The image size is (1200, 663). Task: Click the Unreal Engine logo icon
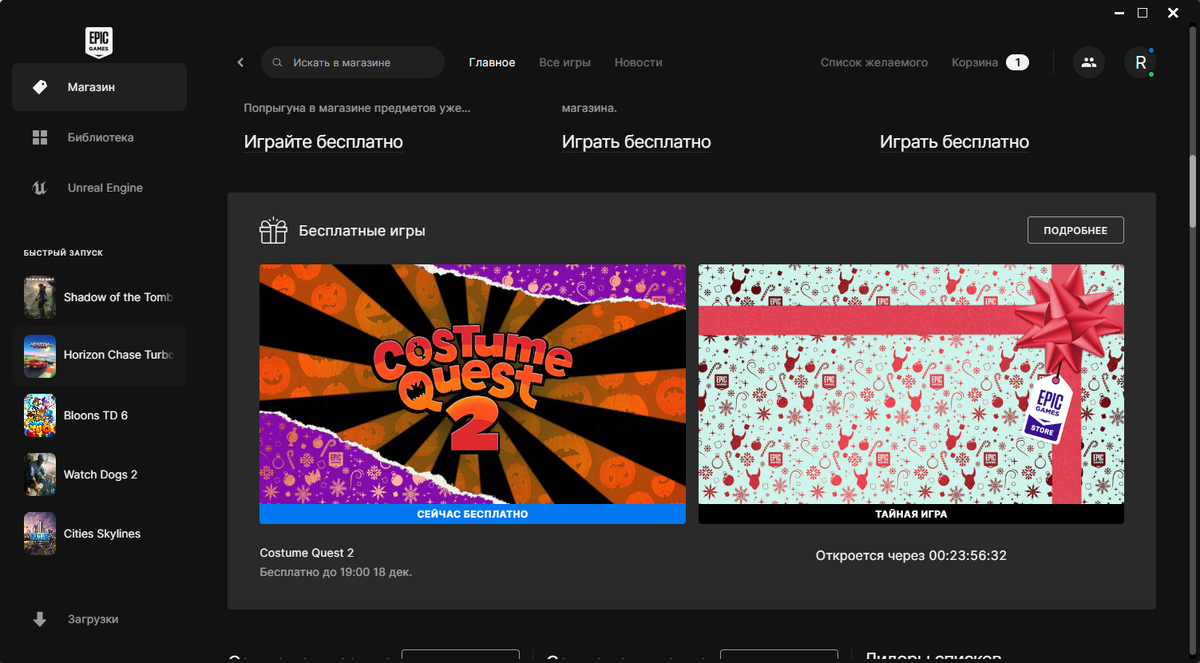pos(40,187)
